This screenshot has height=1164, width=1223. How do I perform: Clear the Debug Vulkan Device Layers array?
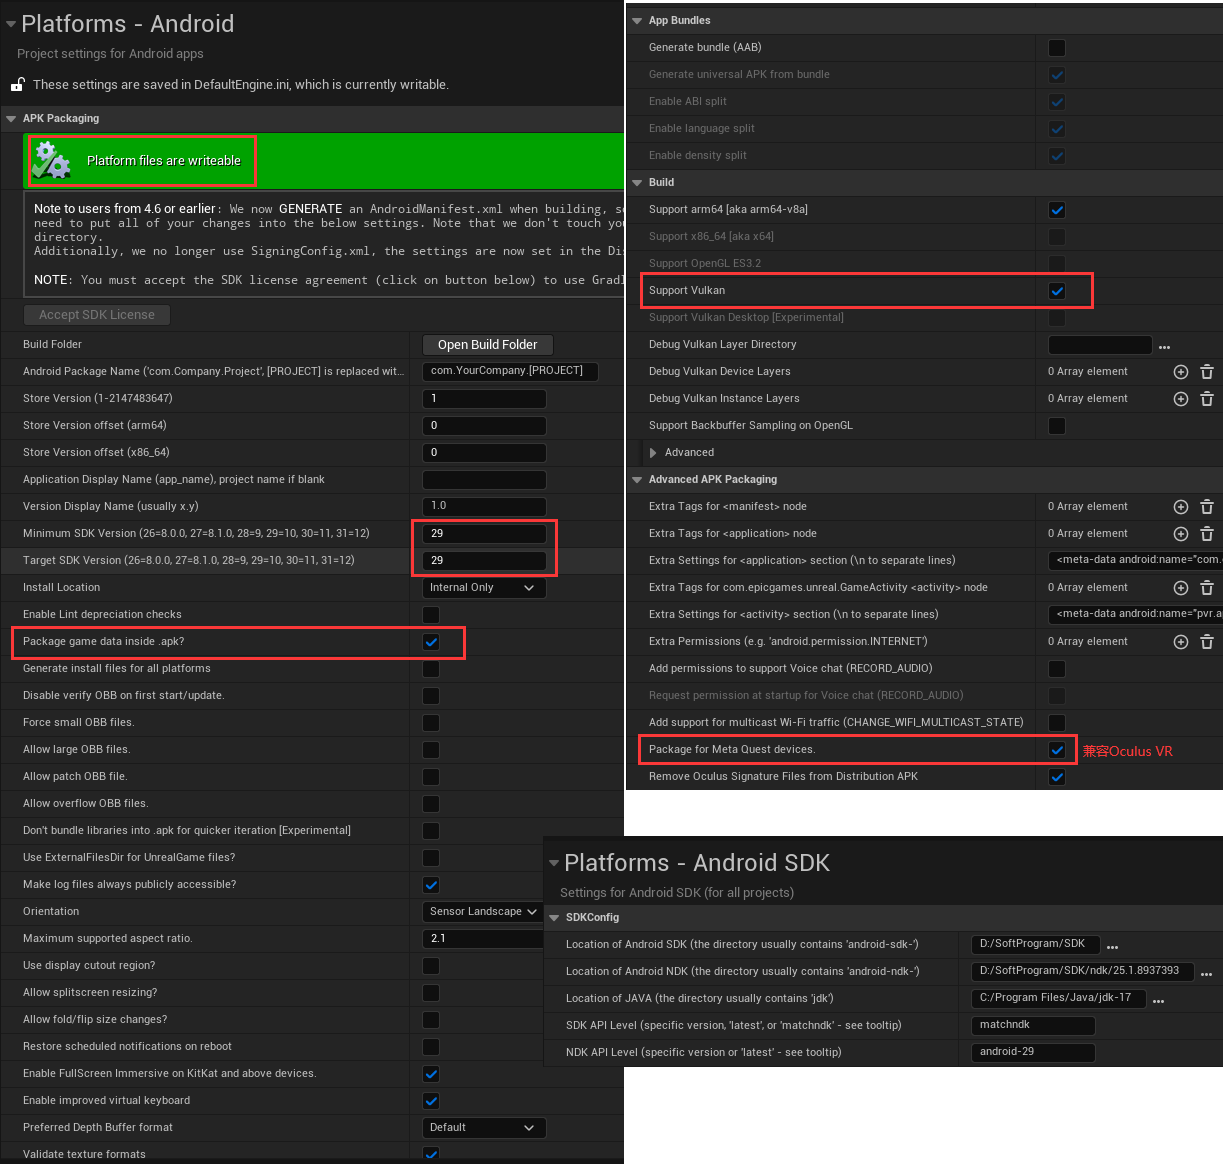pyautogui.click(x=1207, y=372)
